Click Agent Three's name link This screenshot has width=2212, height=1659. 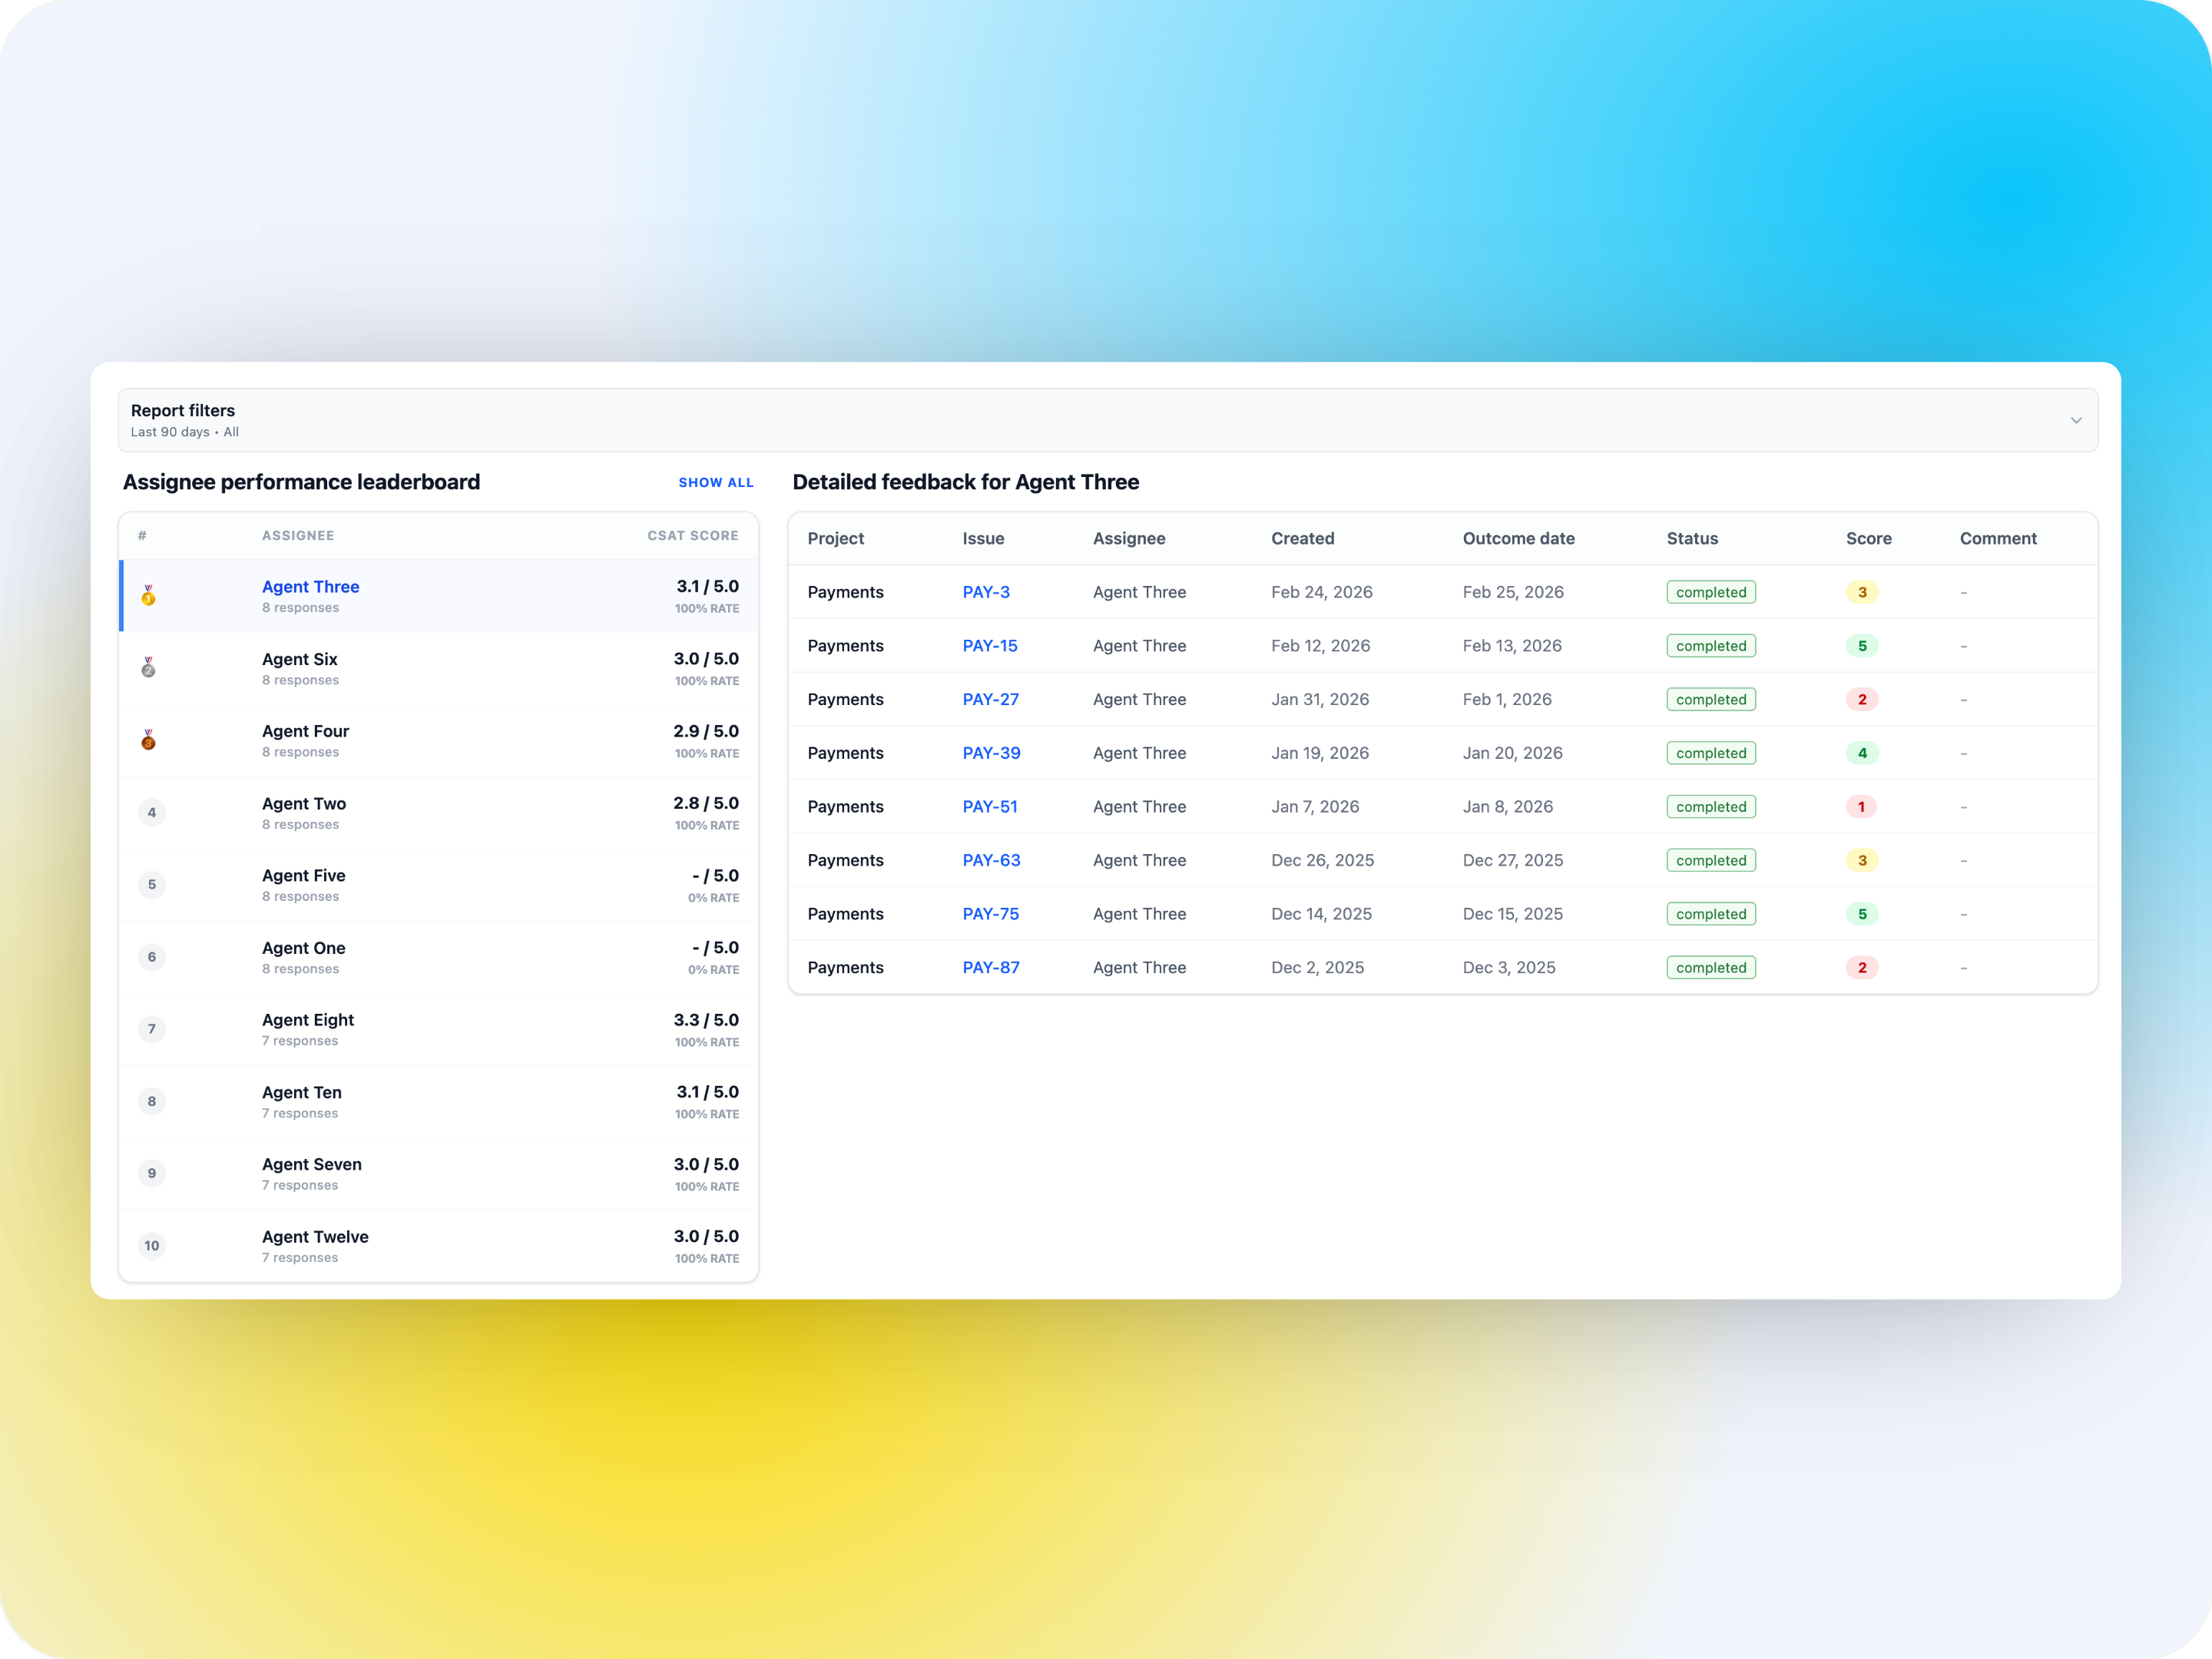310,587
